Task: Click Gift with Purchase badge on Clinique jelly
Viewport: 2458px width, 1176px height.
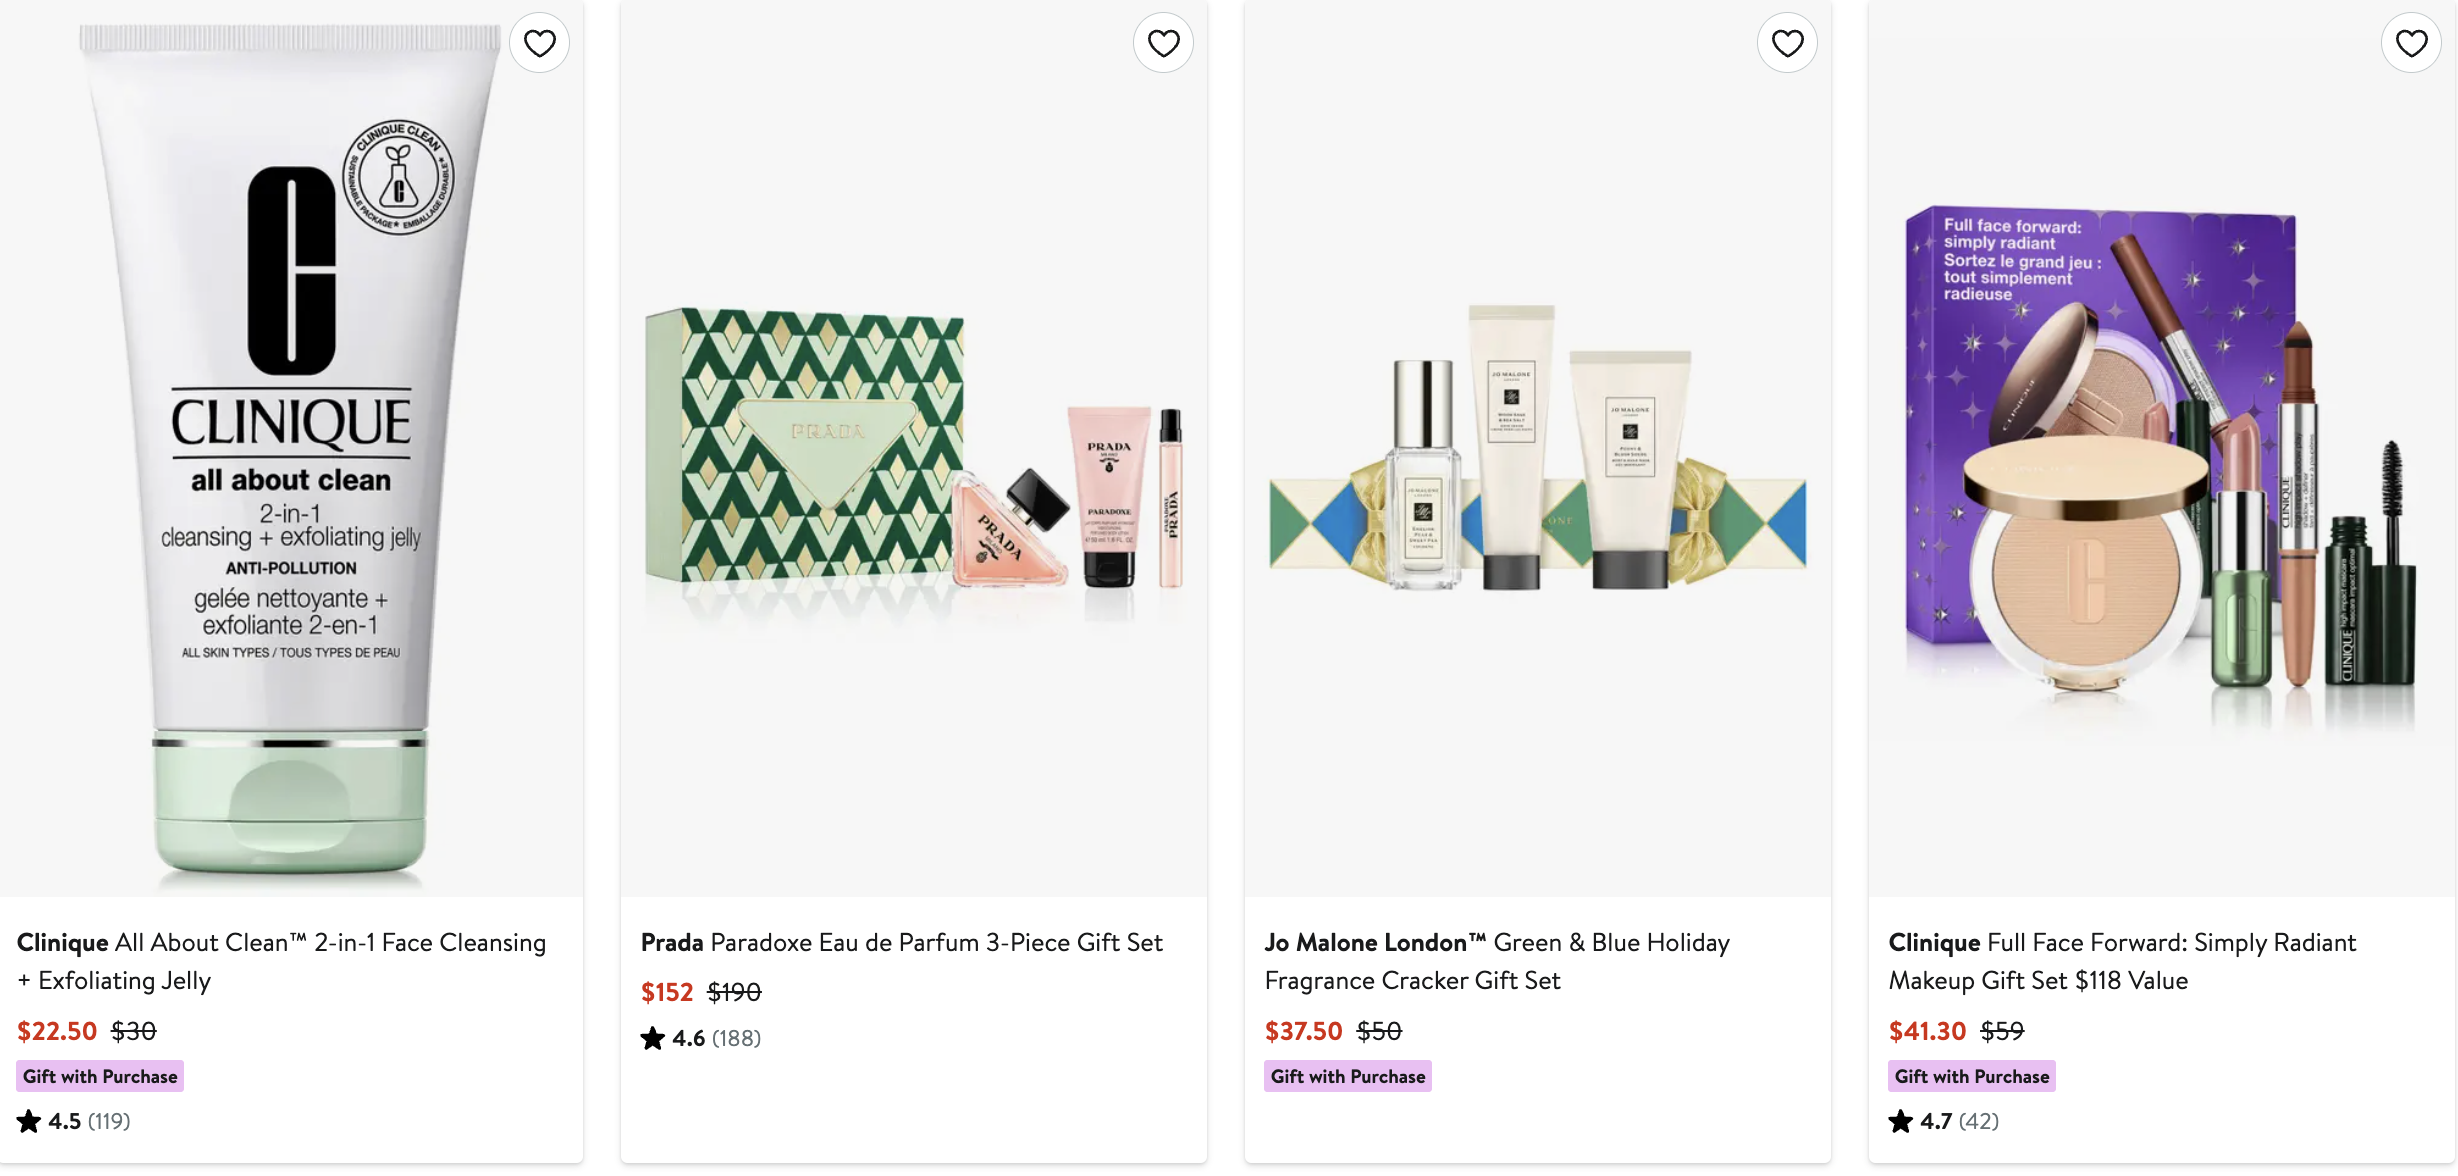Action: [x=100, y=1076]
